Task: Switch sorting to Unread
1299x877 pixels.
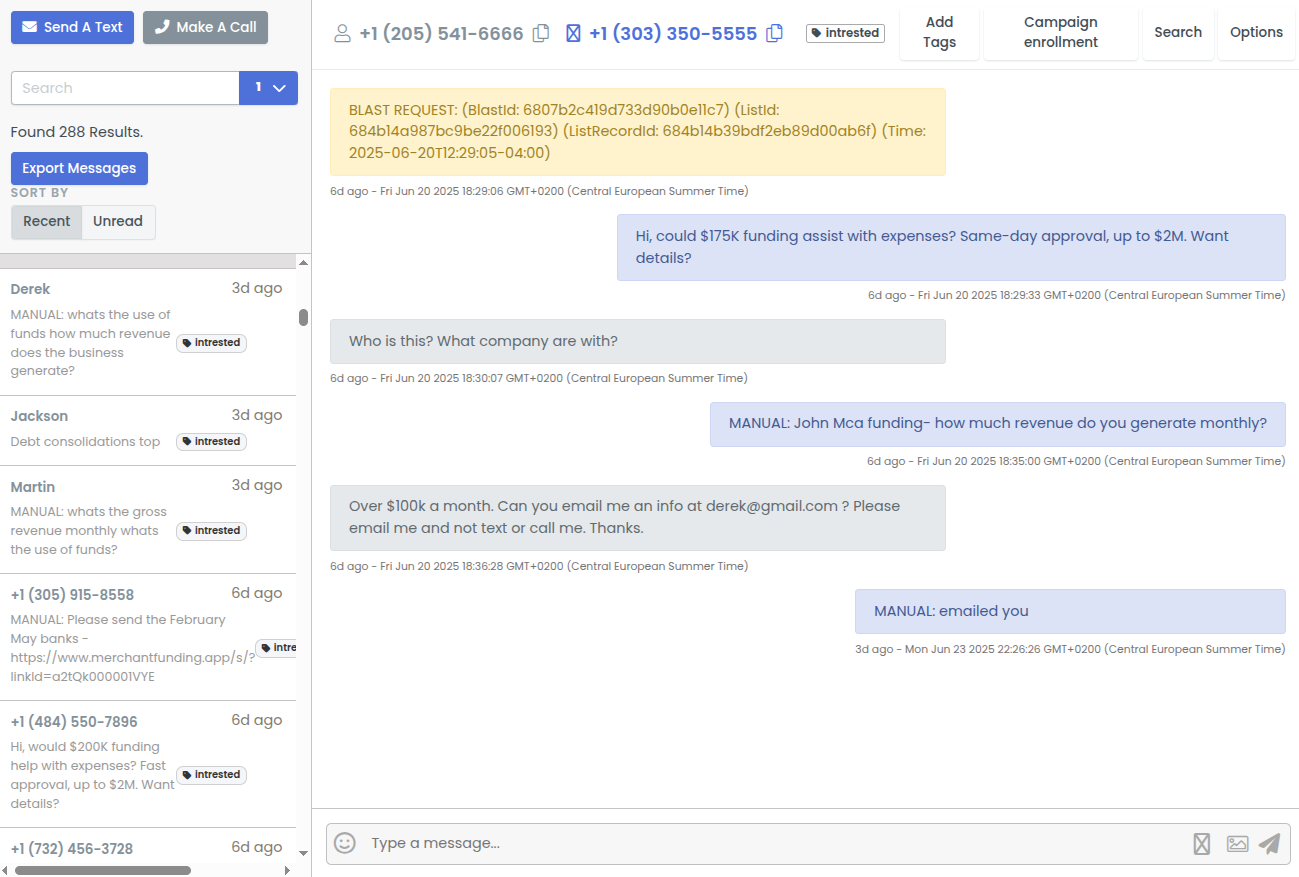Action: point(117,222)
